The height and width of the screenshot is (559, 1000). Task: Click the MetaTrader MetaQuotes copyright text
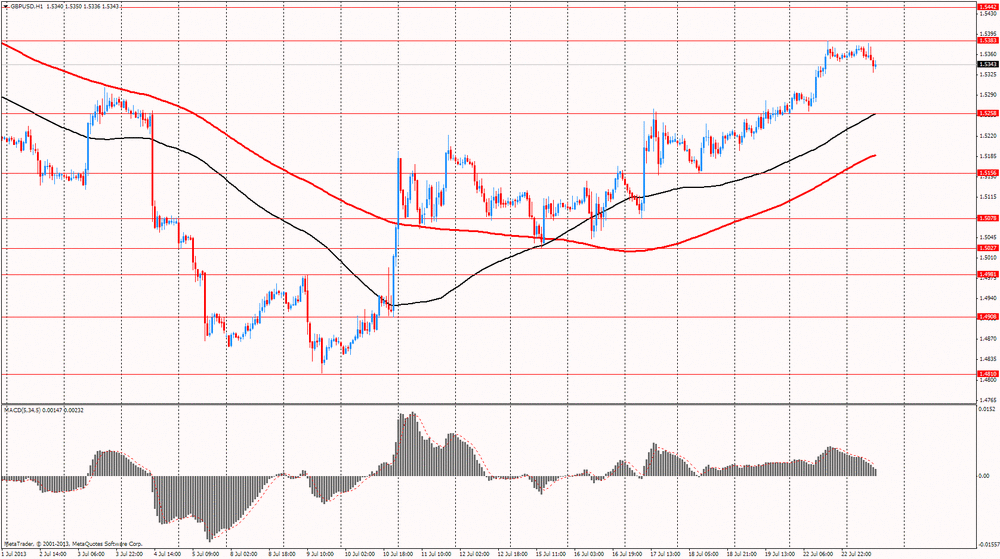click(x=73, y=544)
